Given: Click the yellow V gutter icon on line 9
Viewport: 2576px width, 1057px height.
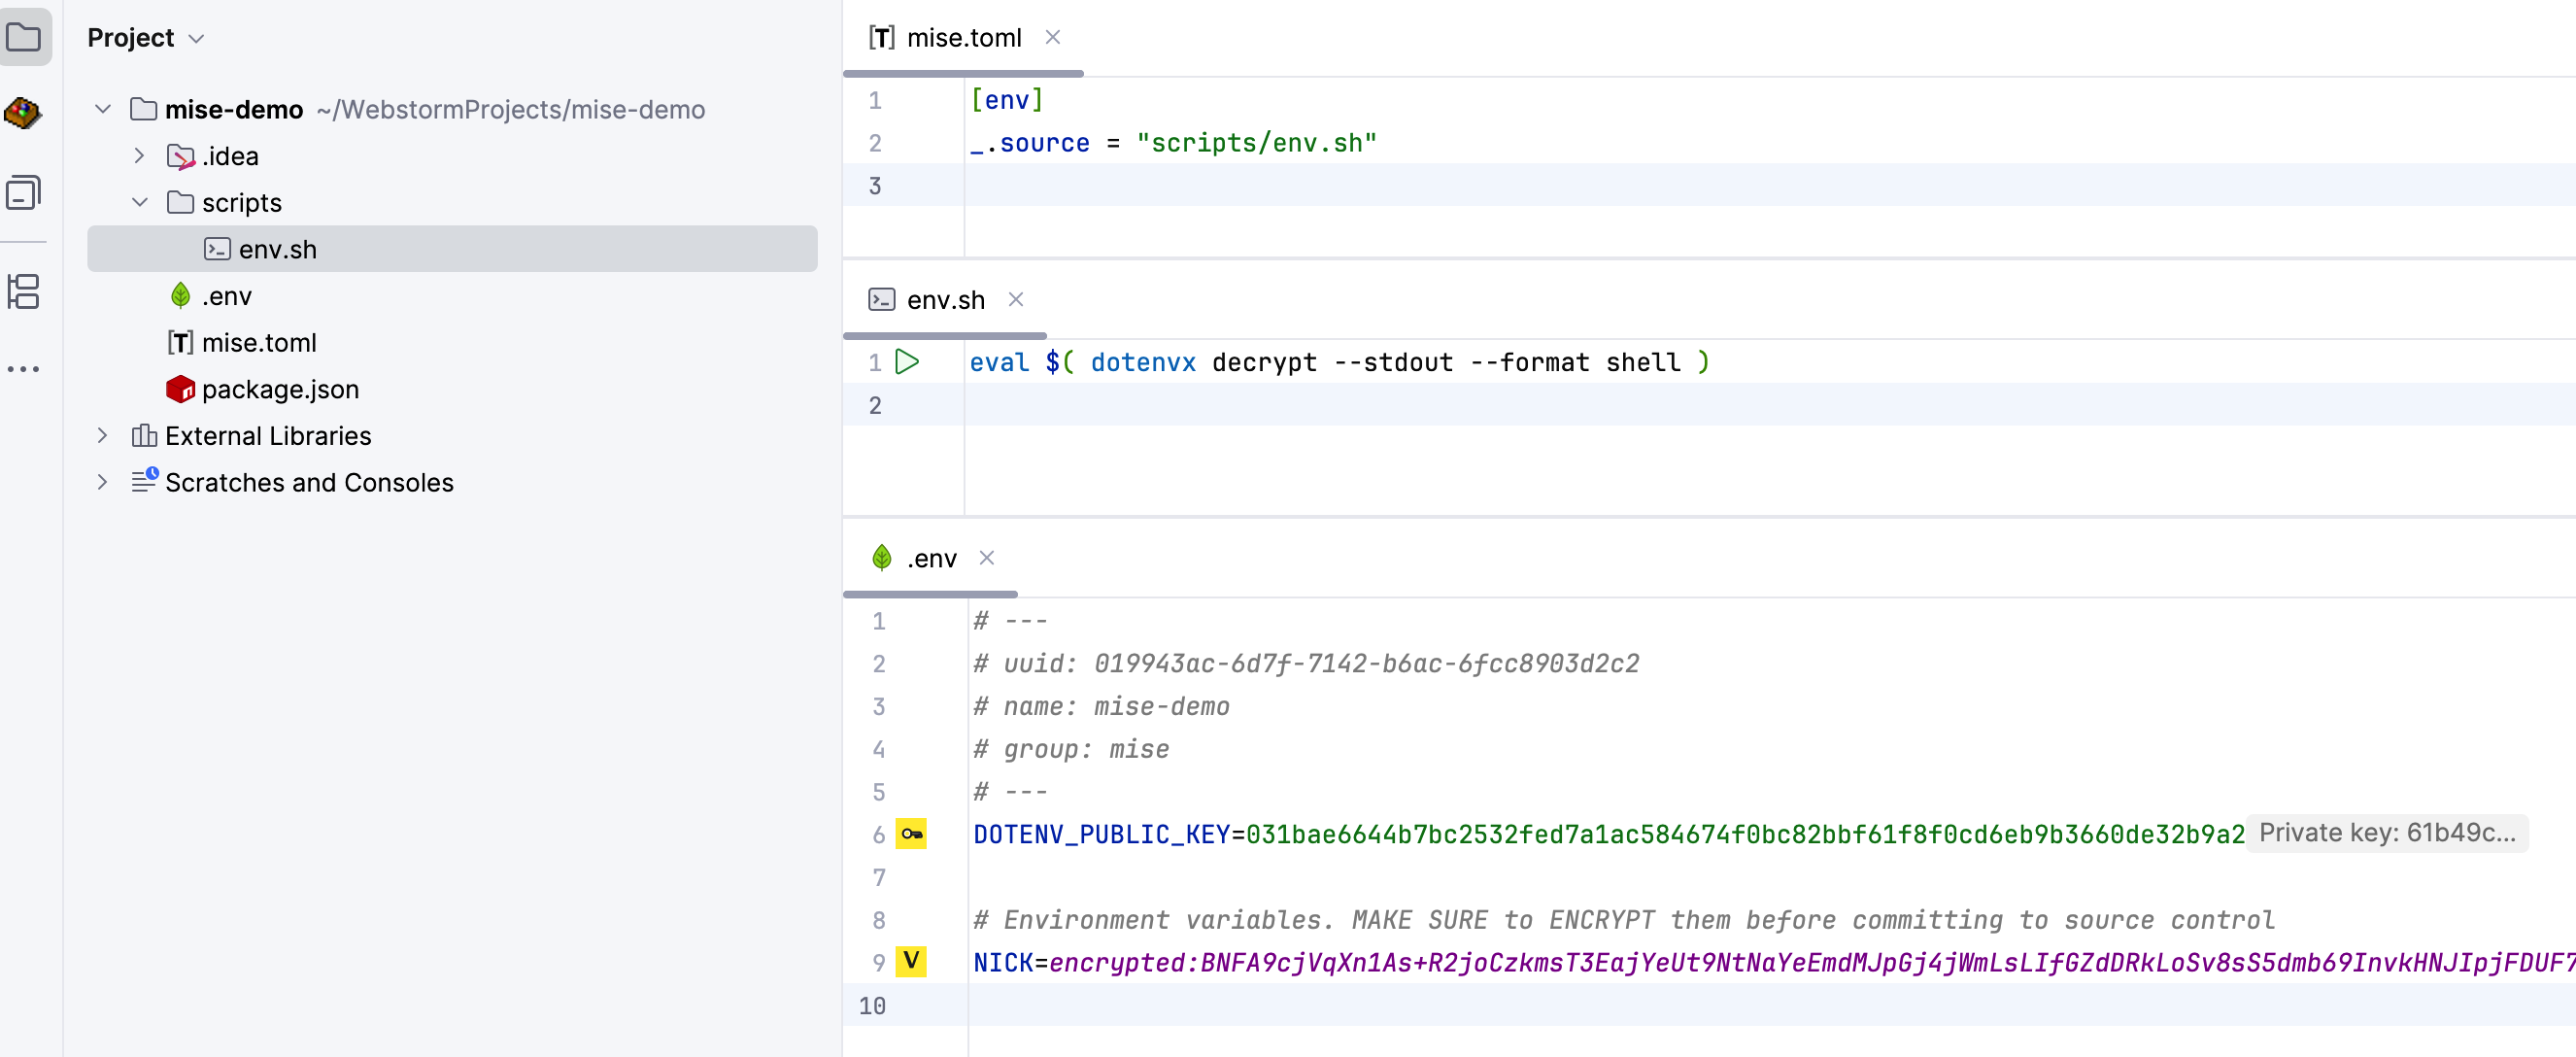Looking at the screenshot, I should (x=910, y=962).
